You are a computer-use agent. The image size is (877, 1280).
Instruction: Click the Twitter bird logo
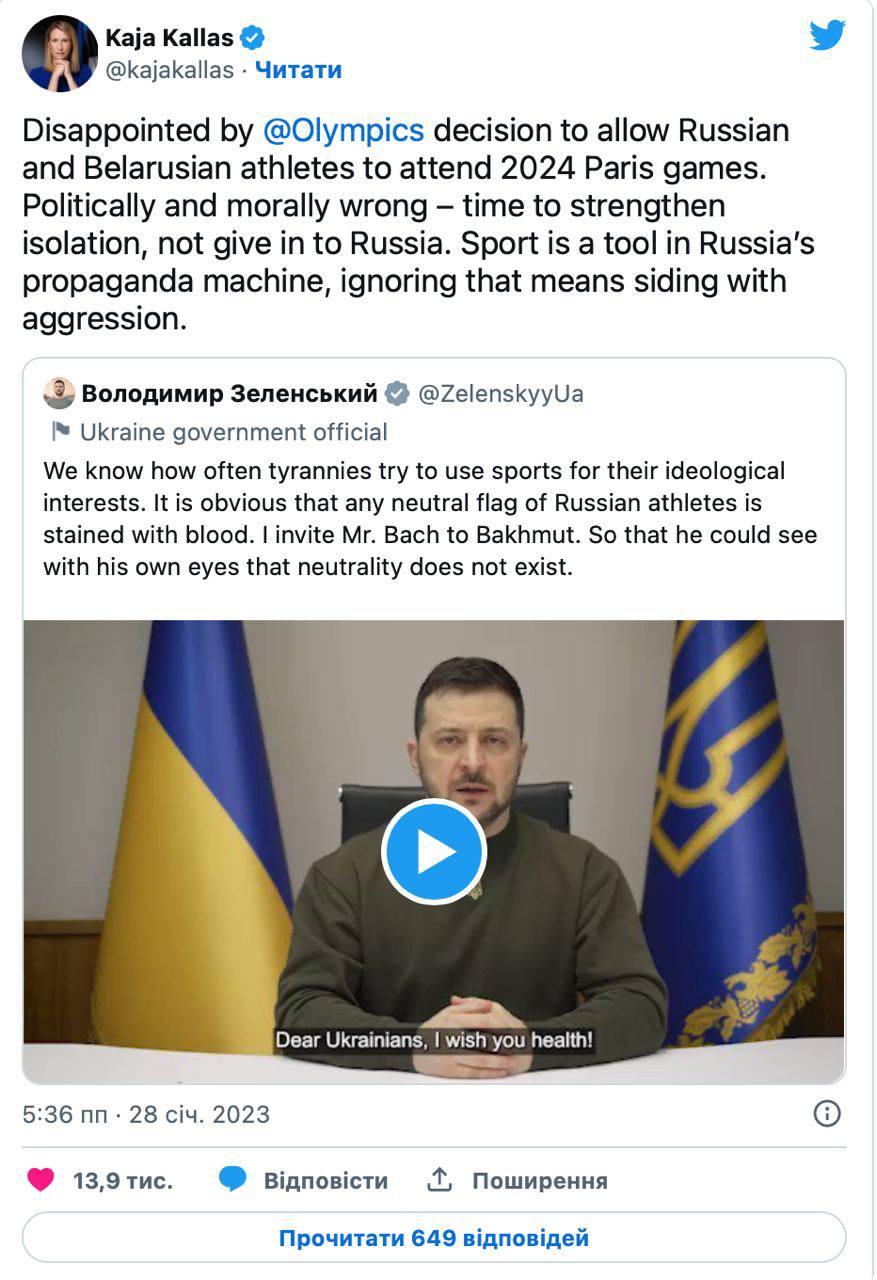click(827, 35)
